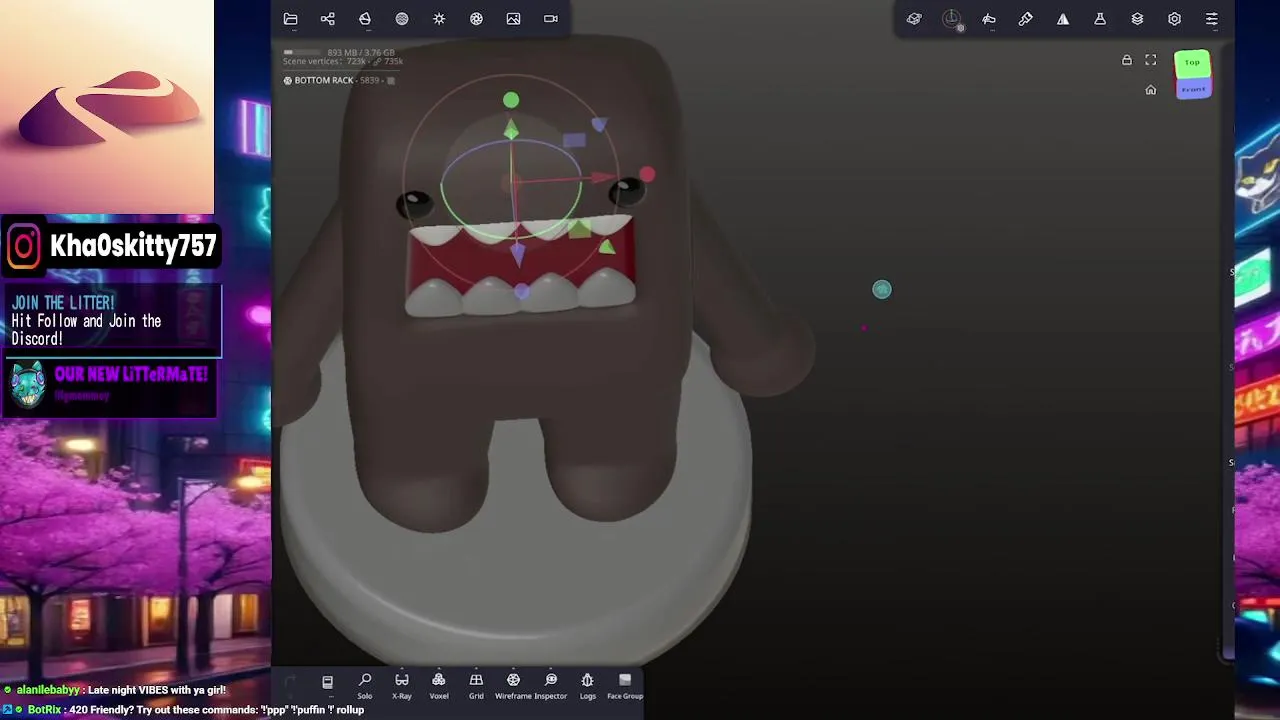Toggle Wireframe display
The image size is (1280, 720).
(513, 686)
